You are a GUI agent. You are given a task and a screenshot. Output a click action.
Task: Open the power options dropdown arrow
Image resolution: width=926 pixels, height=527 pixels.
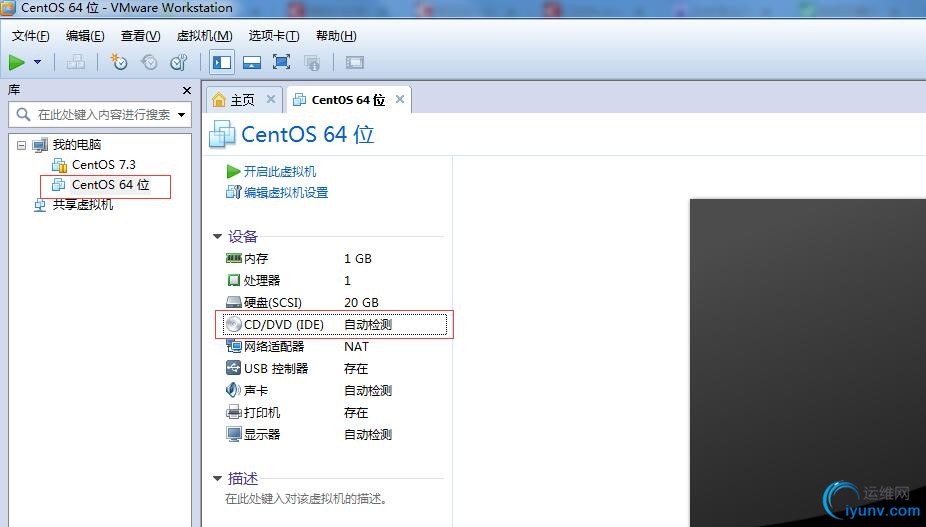pyautogui.click(x=38, y=62)
